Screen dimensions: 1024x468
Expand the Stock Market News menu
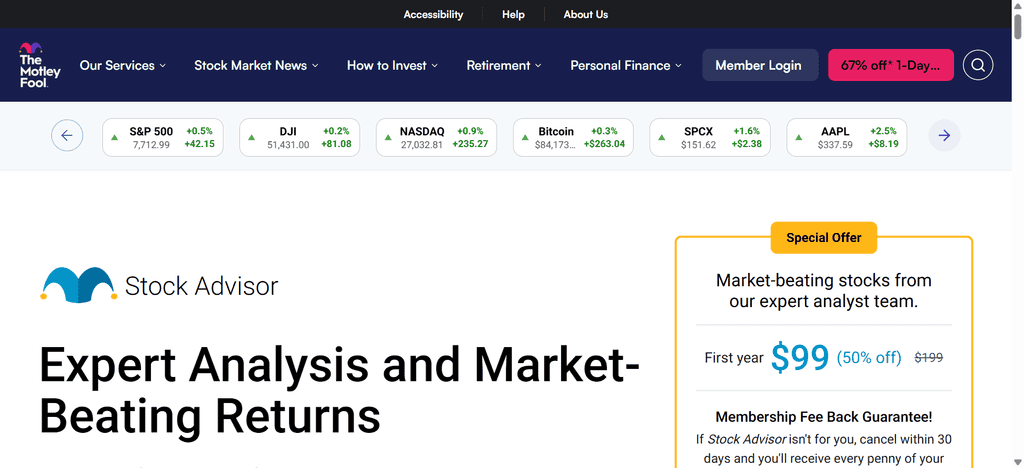click(x=256, y=65)
